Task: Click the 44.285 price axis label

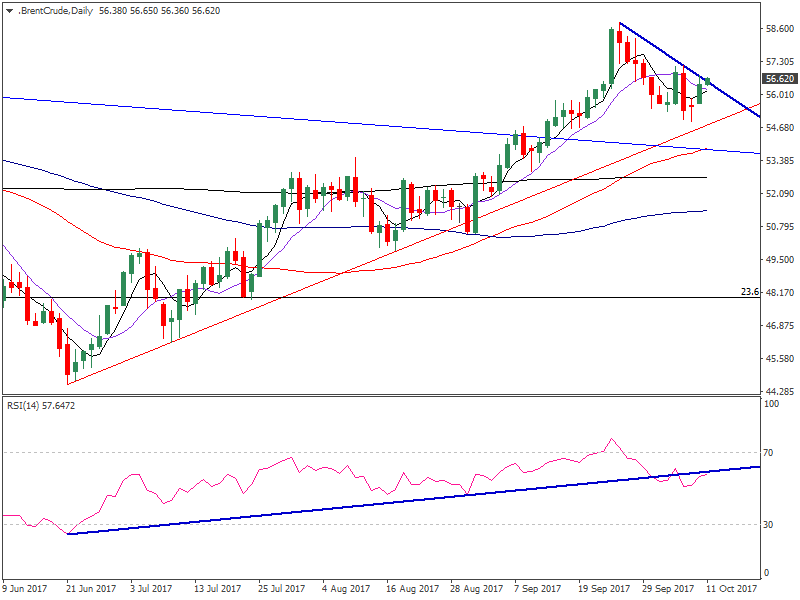Action: click(x=780, y=391)
